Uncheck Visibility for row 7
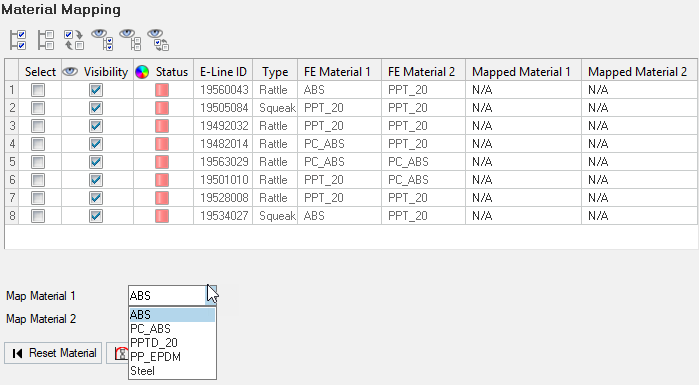This screenshot has height=385, width=699. click(x=96, y=198)
